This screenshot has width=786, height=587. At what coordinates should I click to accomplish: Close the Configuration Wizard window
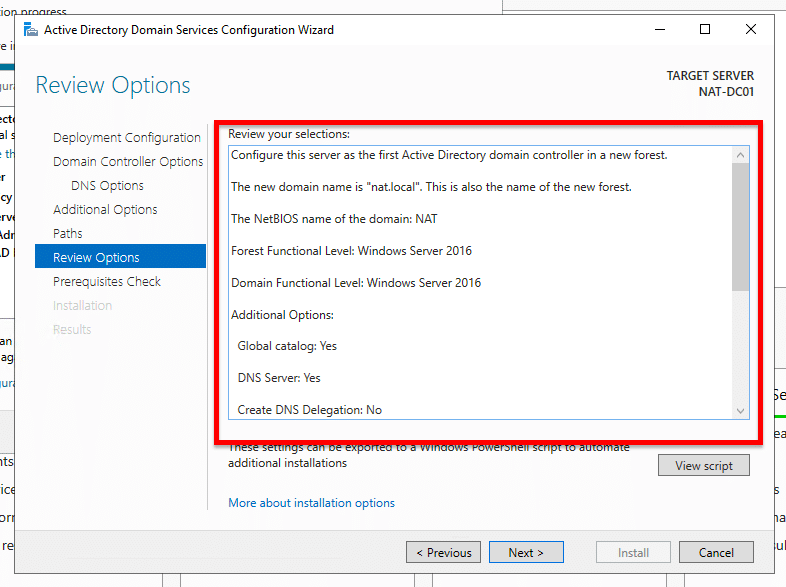click(750, 30)
